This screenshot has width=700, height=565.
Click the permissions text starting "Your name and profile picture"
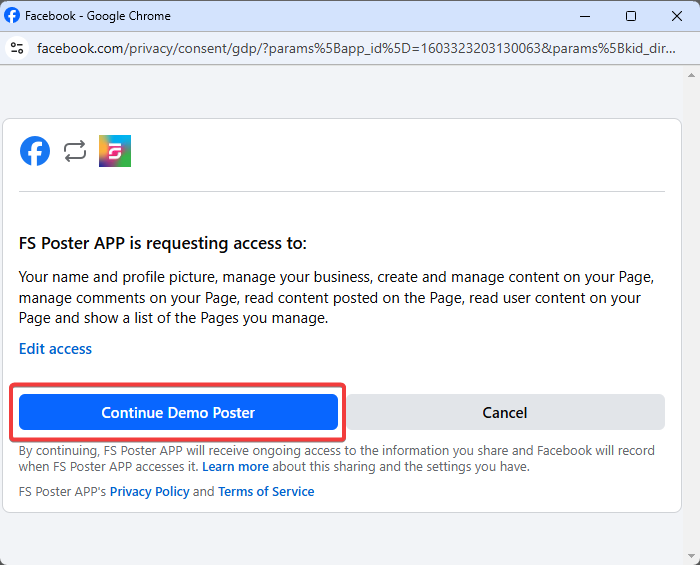pyautogui.click(x=336, y=298)
